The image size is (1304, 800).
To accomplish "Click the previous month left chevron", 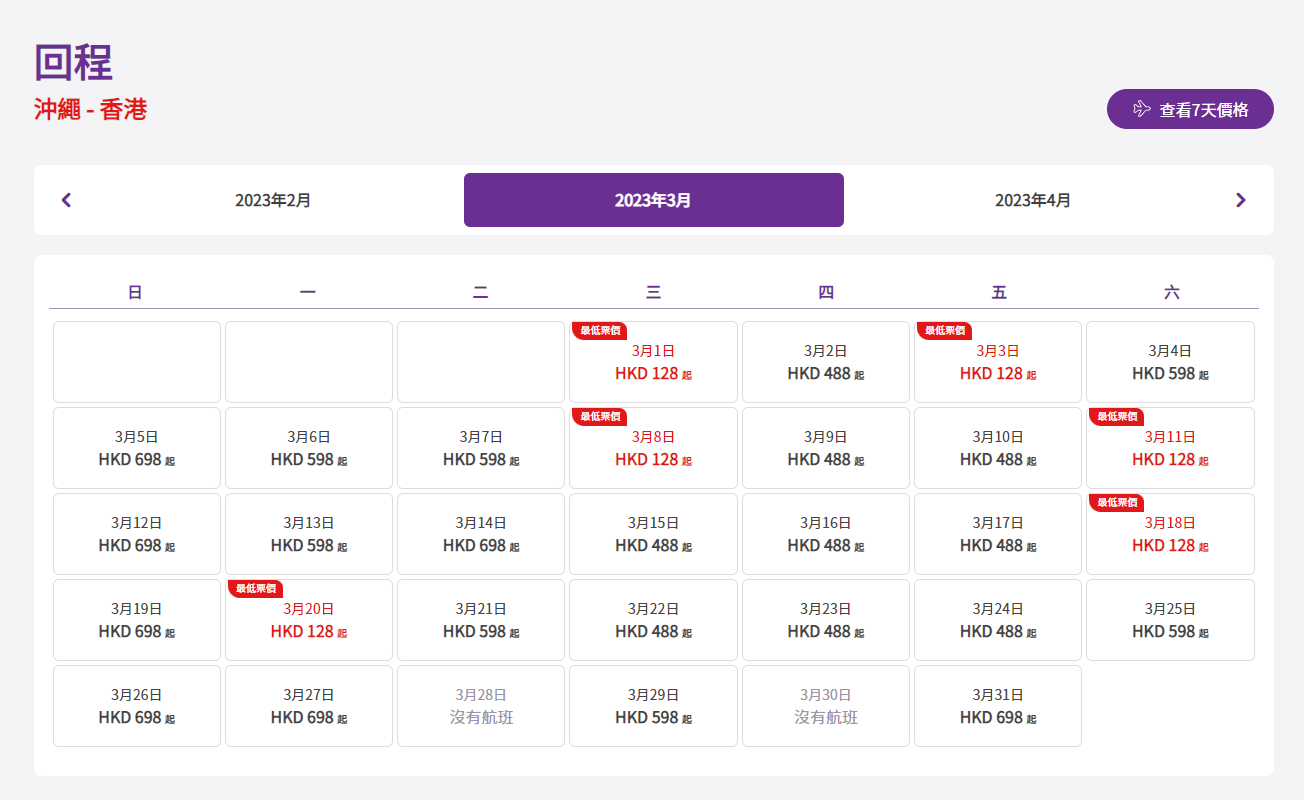I will click(x=67, y=200).
